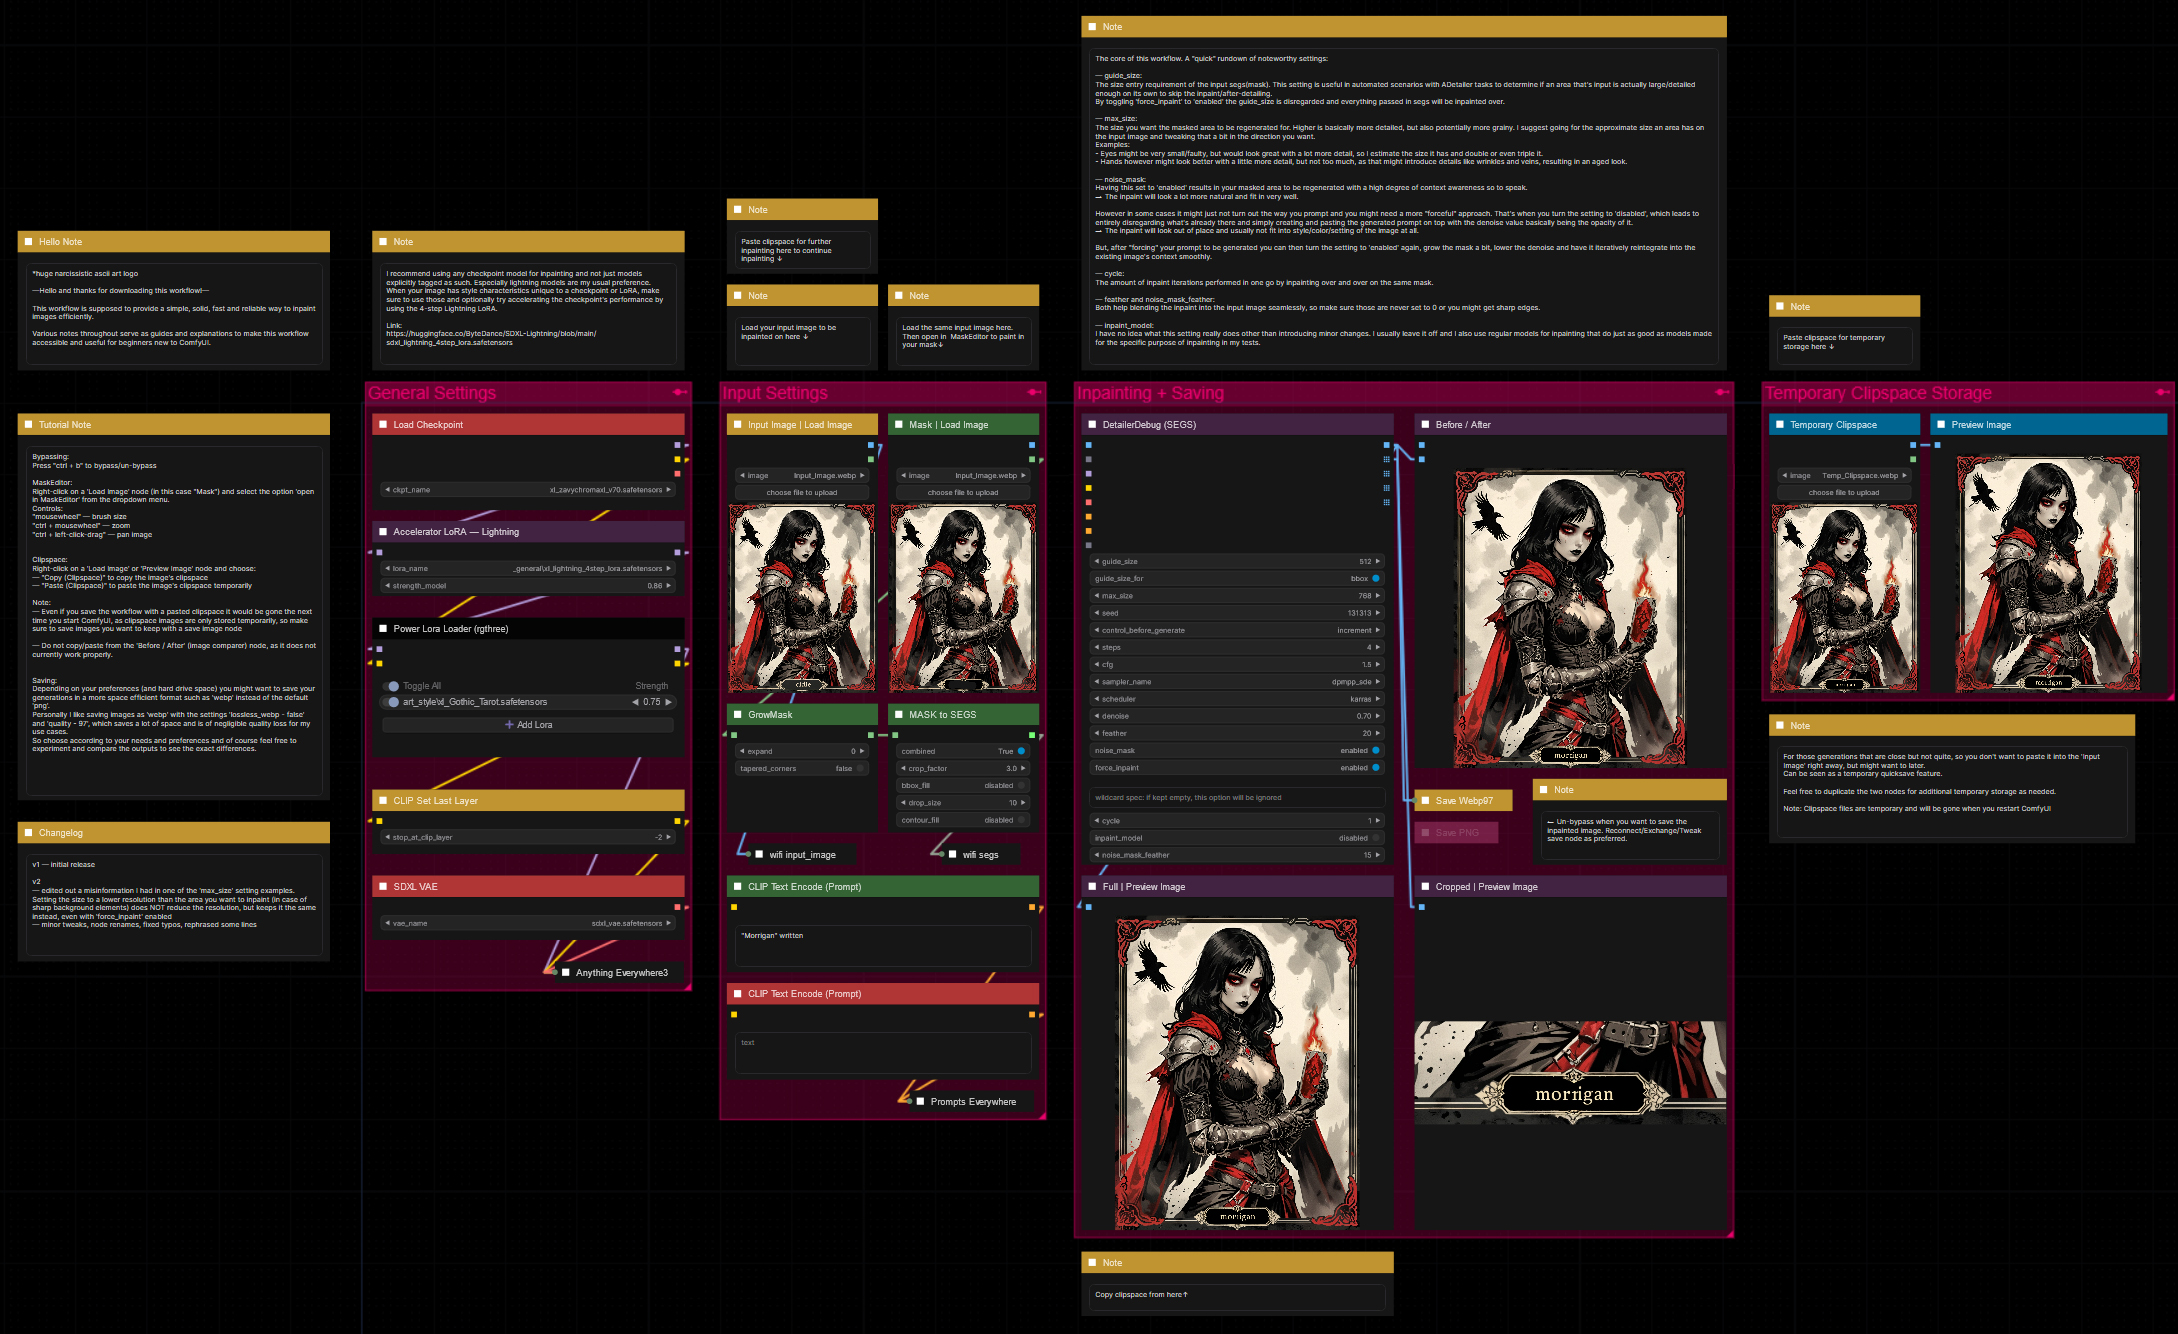Screen dimensions: 2178x1334
Task: Click the strength_model slider widget in Accelerator LoRA
Action: pyautogui.click(x=528, y=586)
